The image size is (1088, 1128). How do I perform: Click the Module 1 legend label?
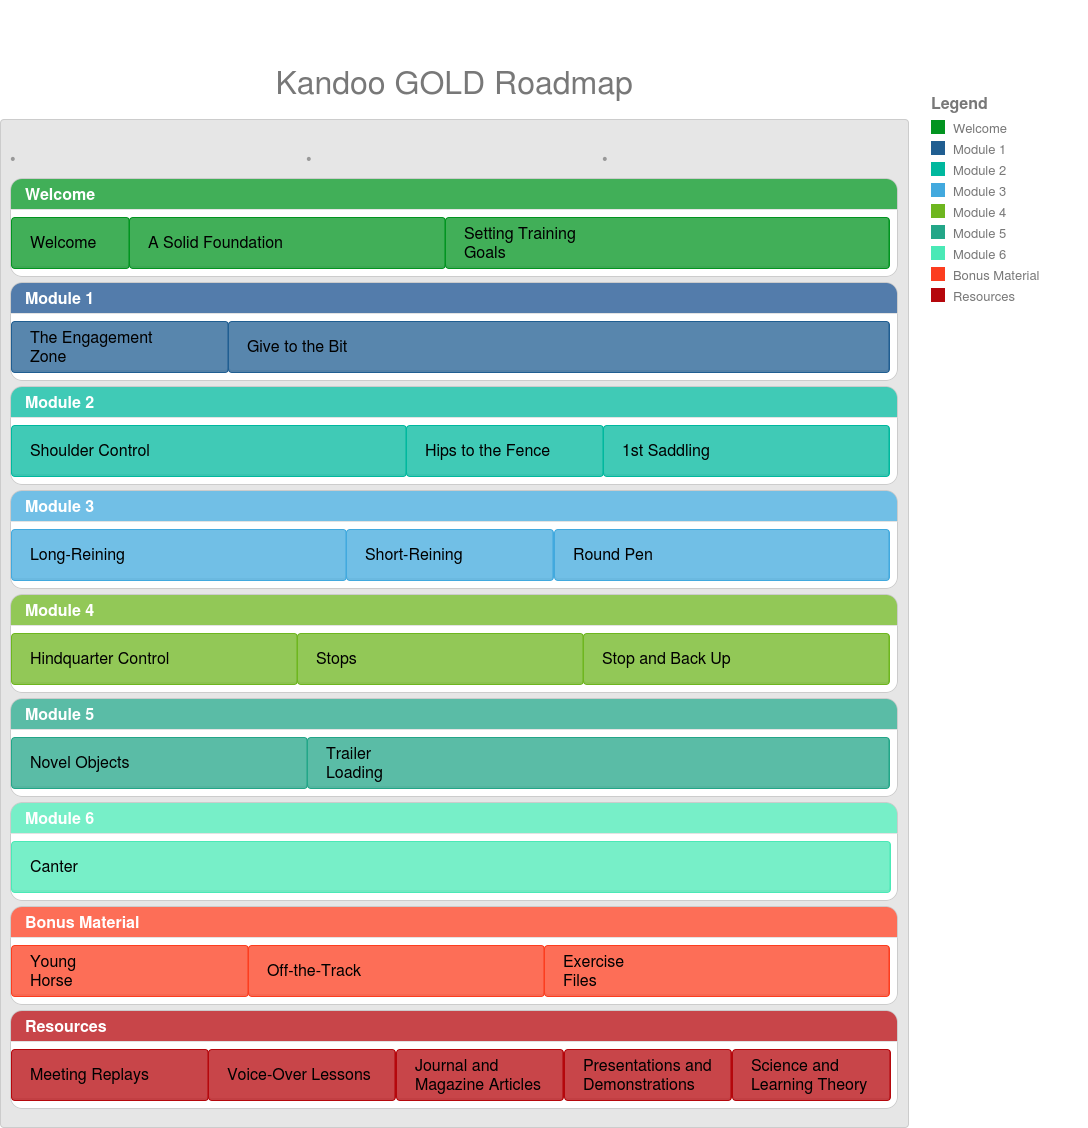(979, 150)
